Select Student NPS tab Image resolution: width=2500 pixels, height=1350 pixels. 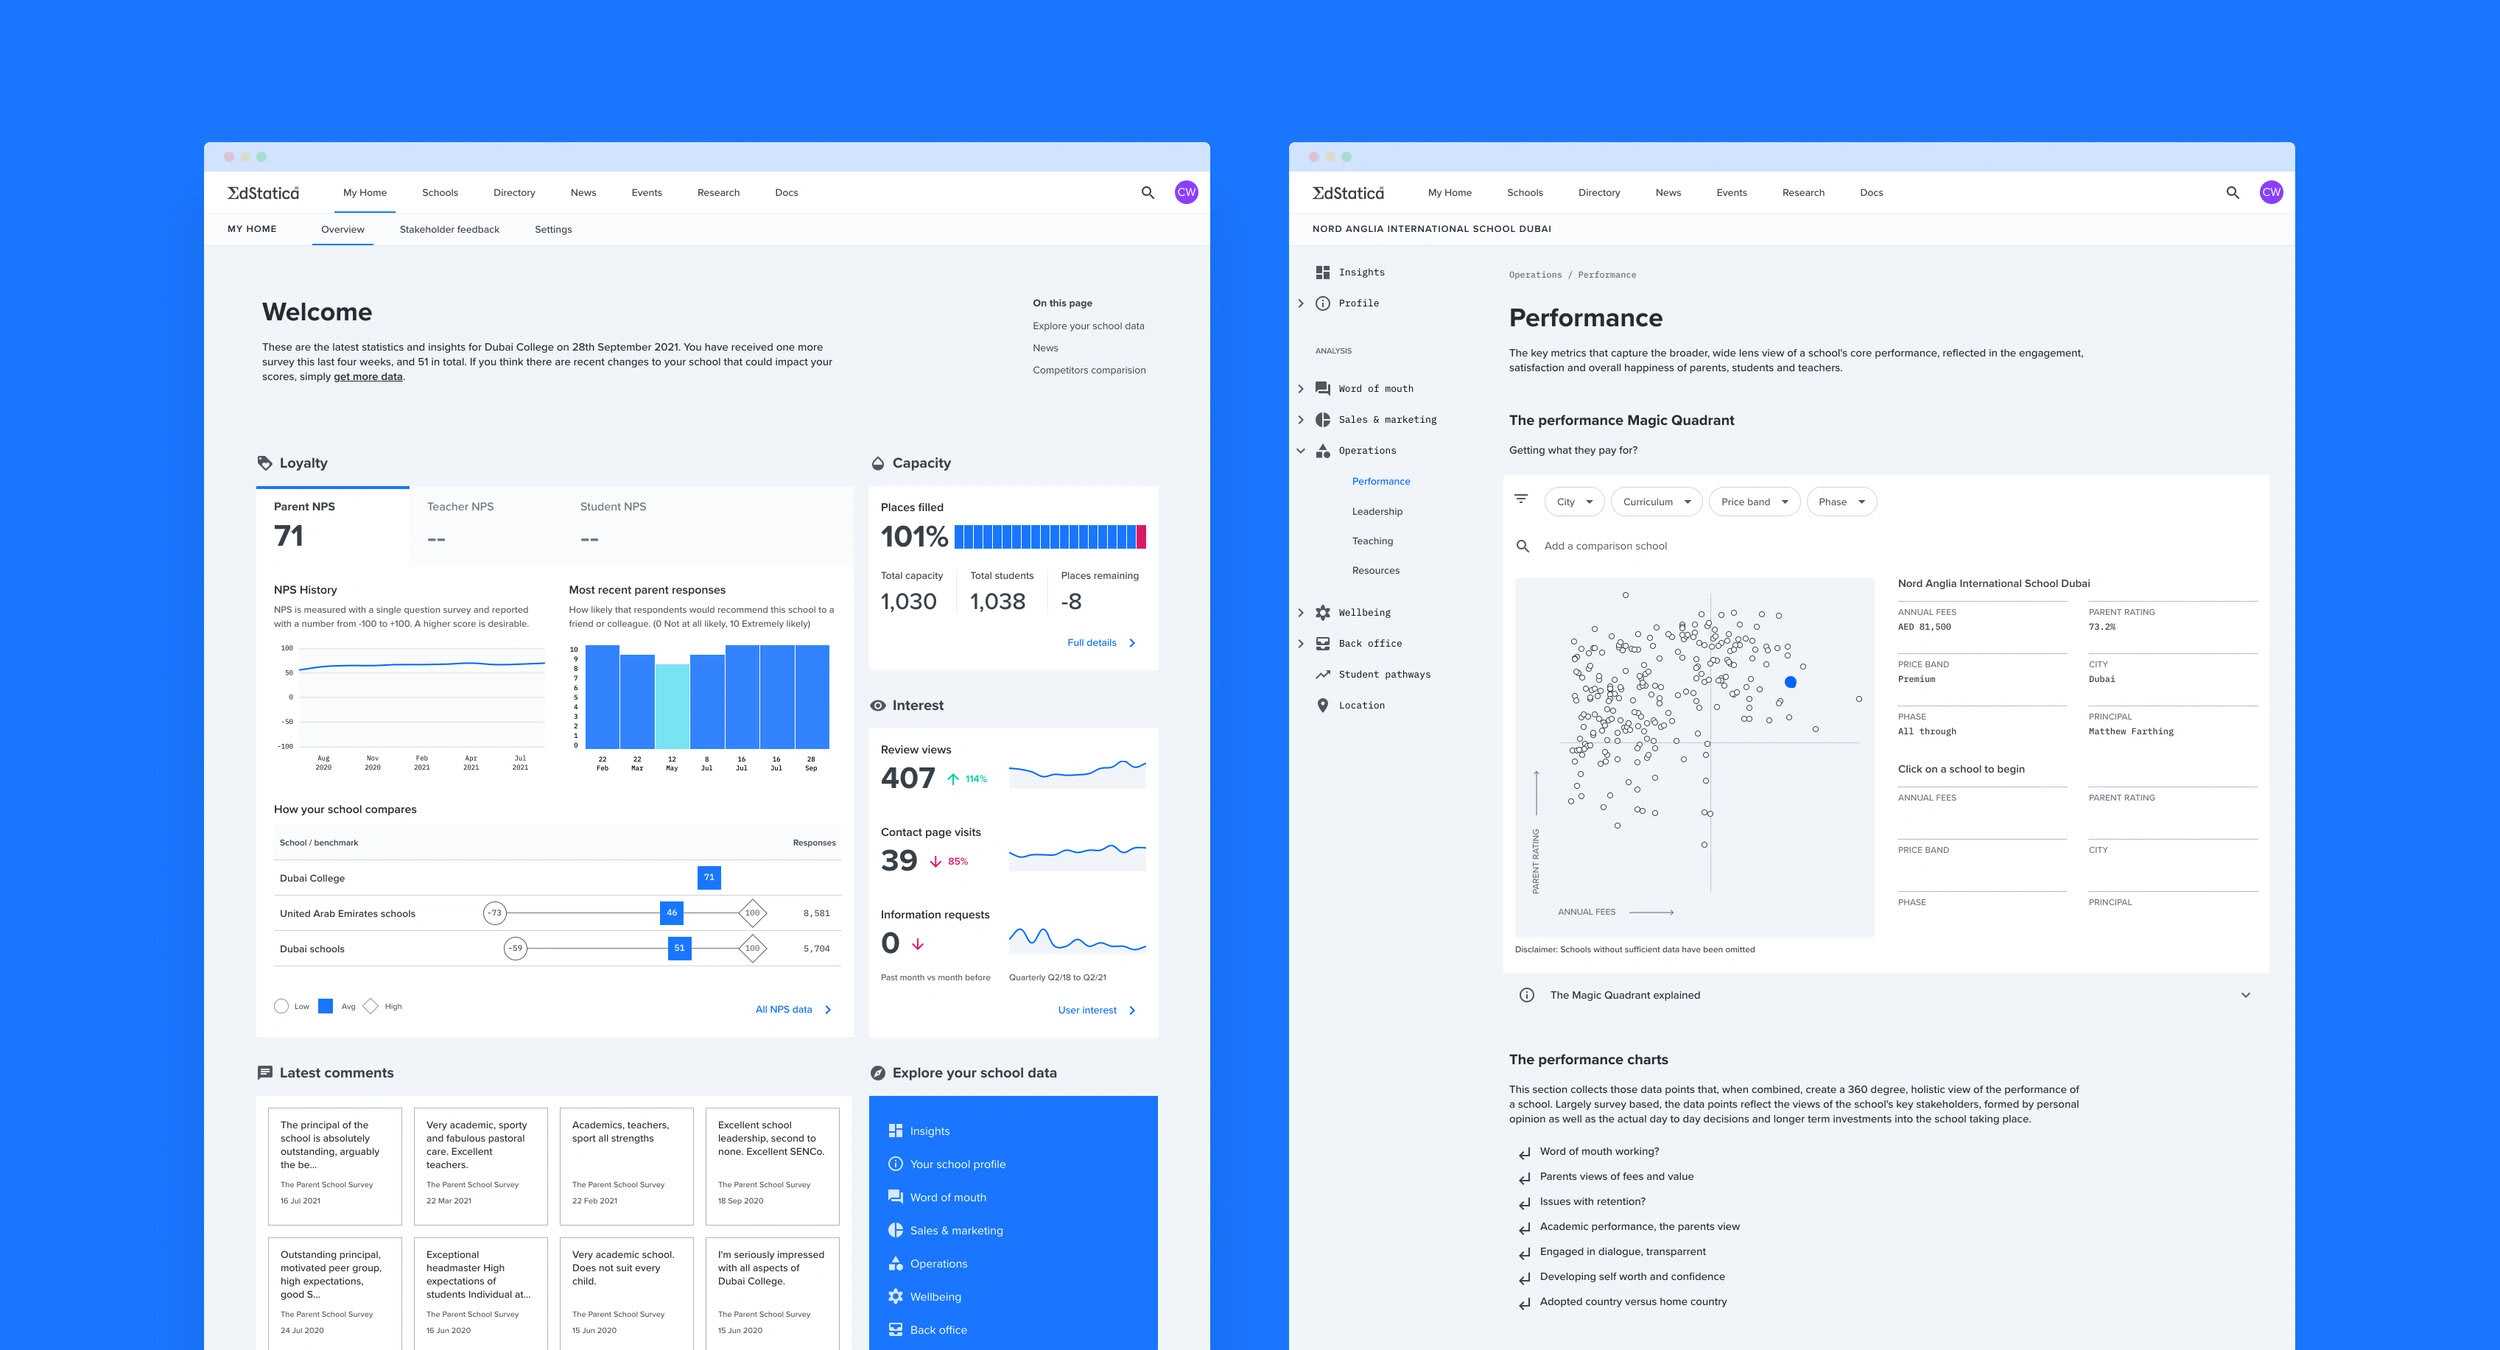coord(639,524)
